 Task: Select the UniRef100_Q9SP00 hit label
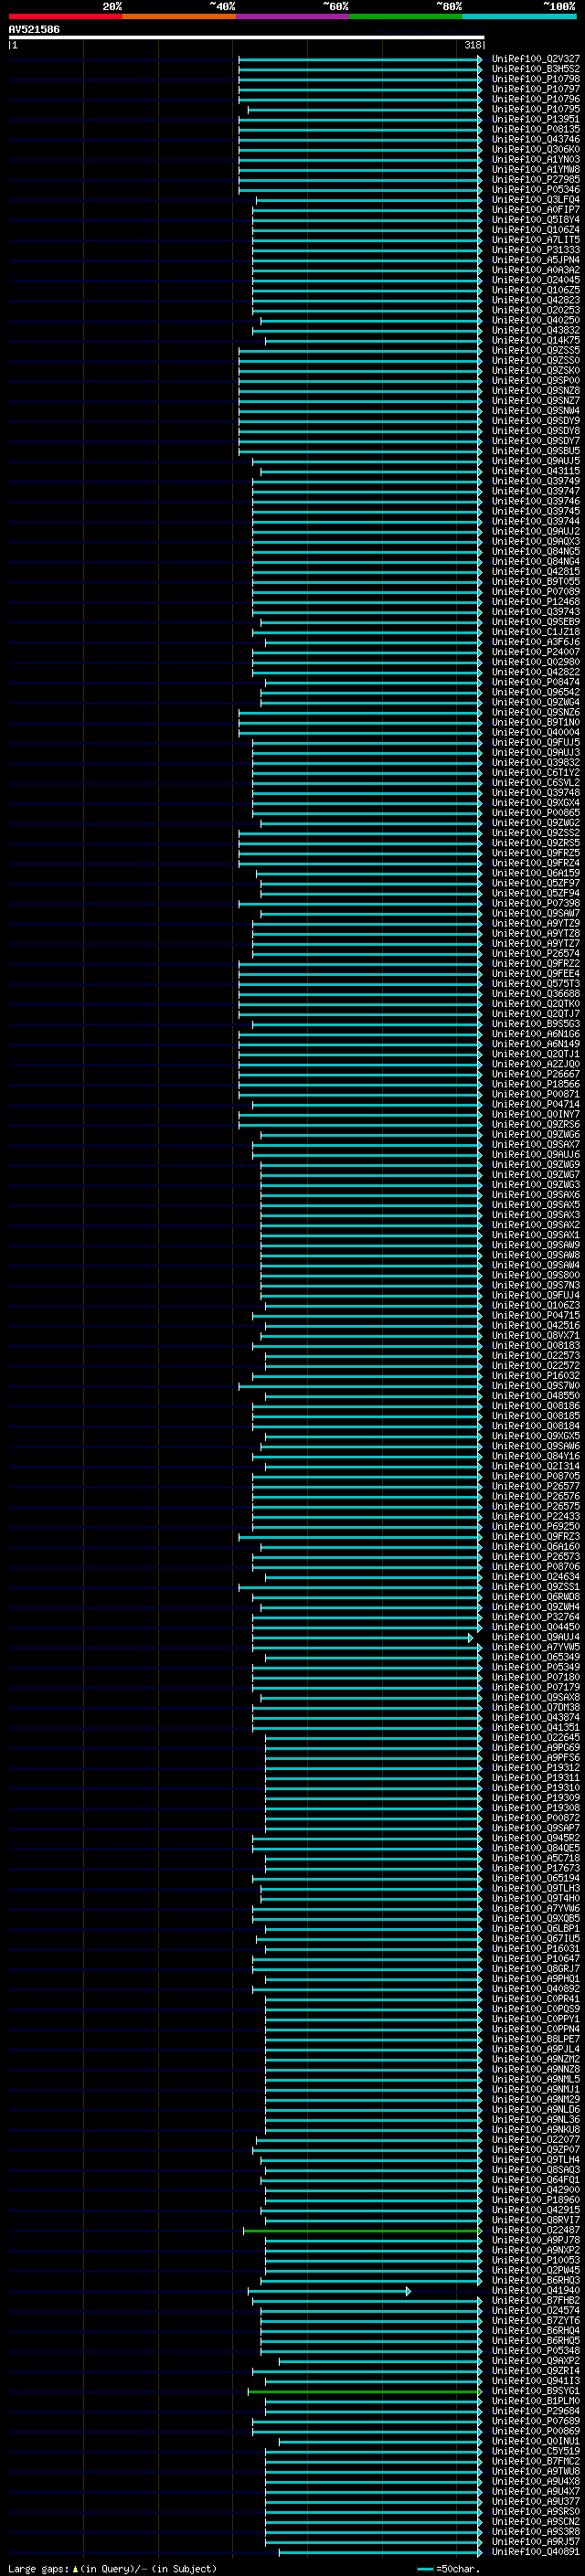(x=536, y=381)
